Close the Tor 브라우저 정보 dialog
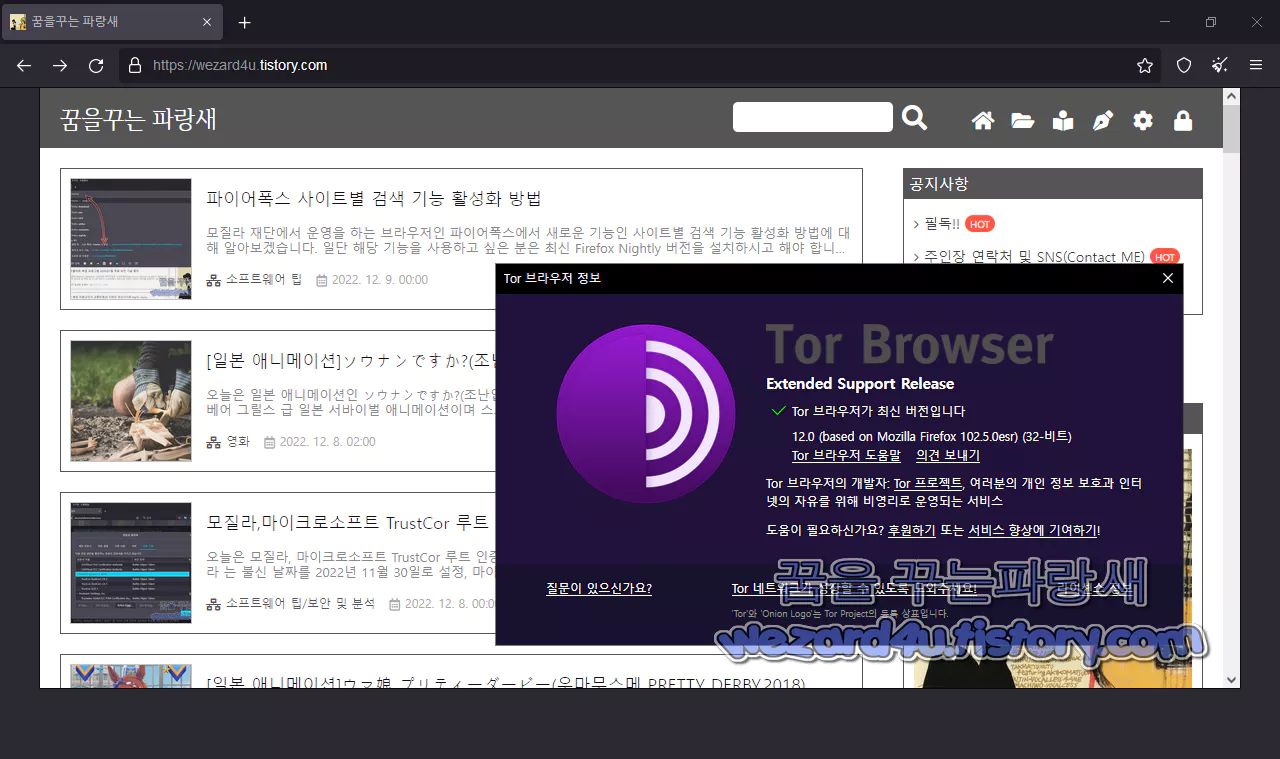This screenshot has width=1280, height=759. coord(1167,278)
